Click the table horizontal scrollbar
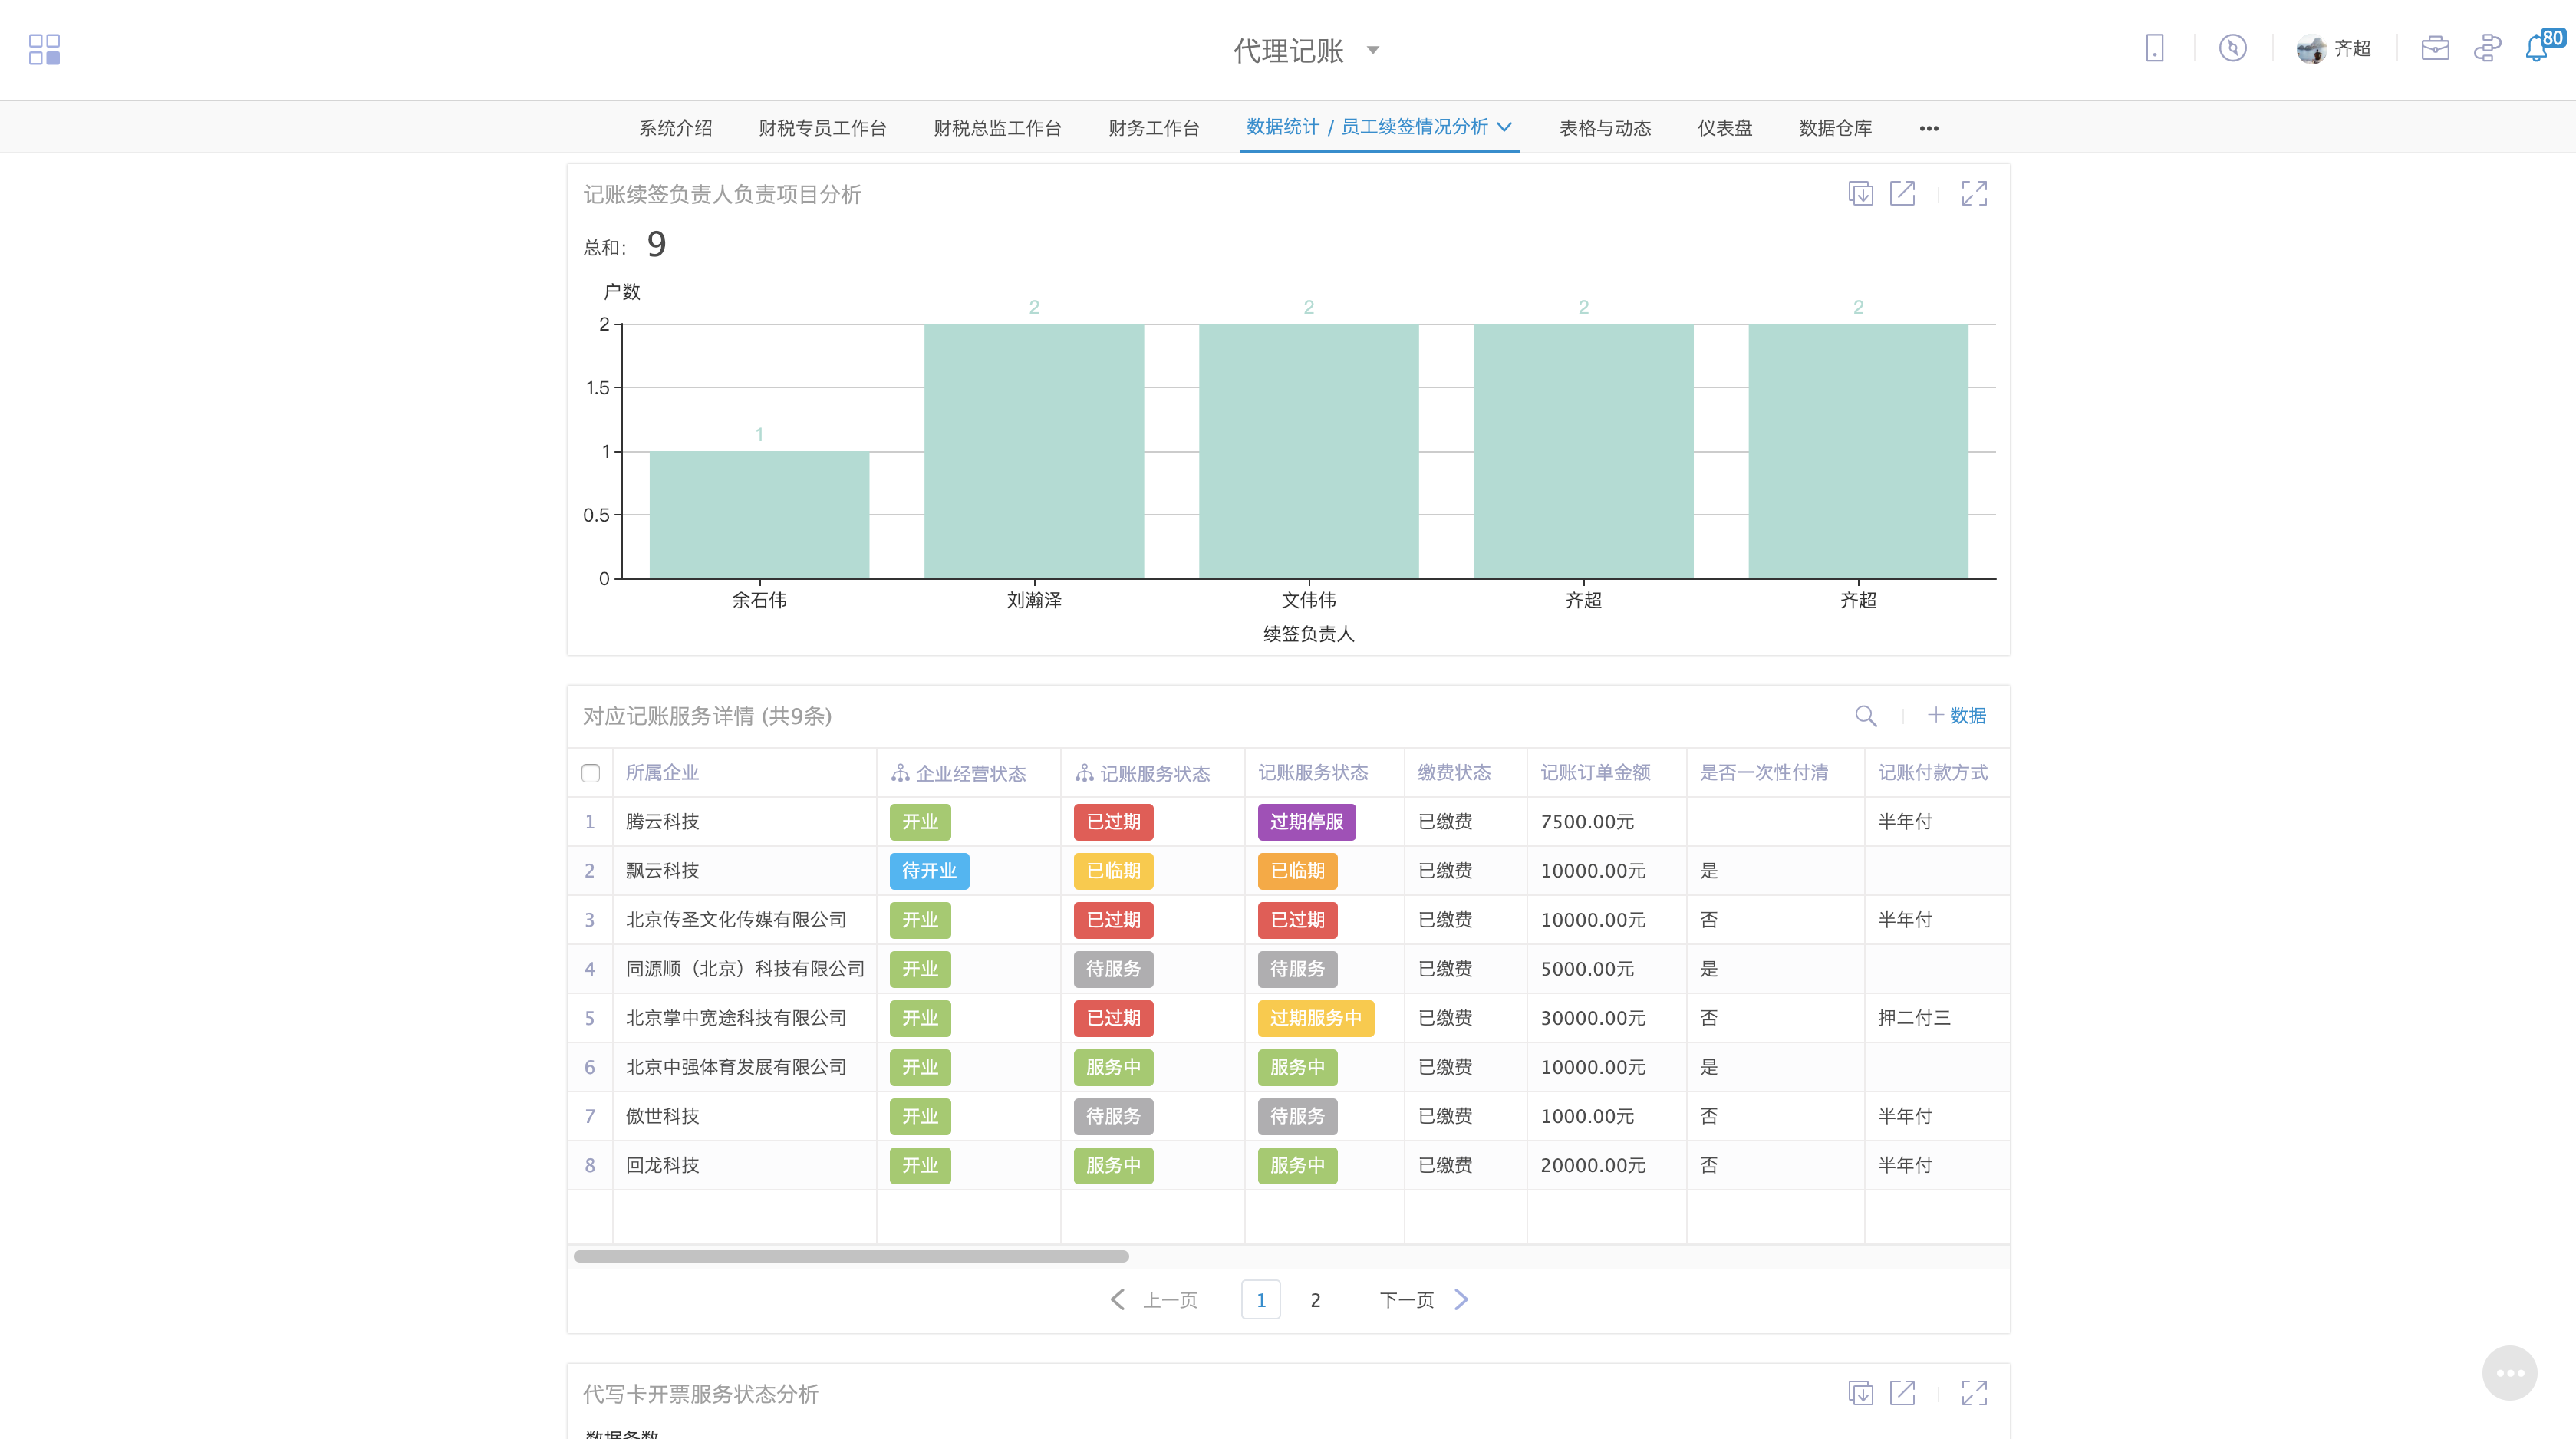This screenshot has width=2576, height=1439. [851, 1256]
